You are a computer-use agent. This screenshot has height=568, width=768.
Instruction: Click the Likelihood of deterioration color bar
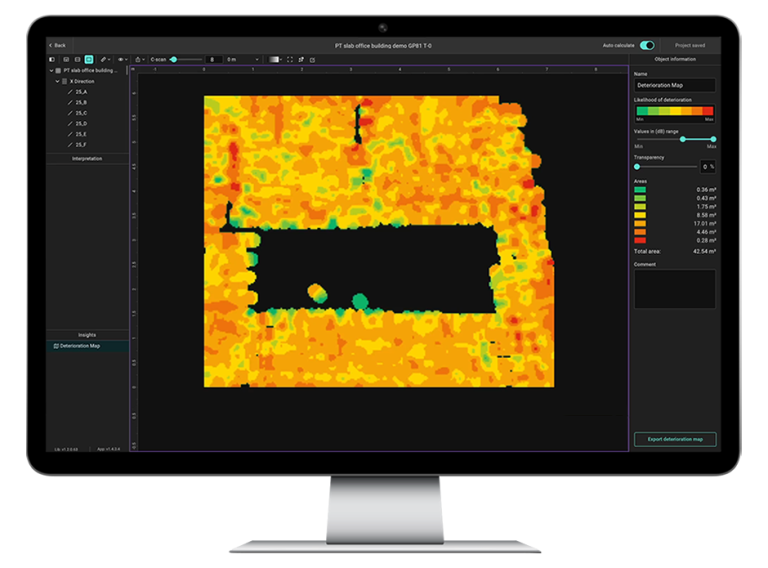click(674, 111)
